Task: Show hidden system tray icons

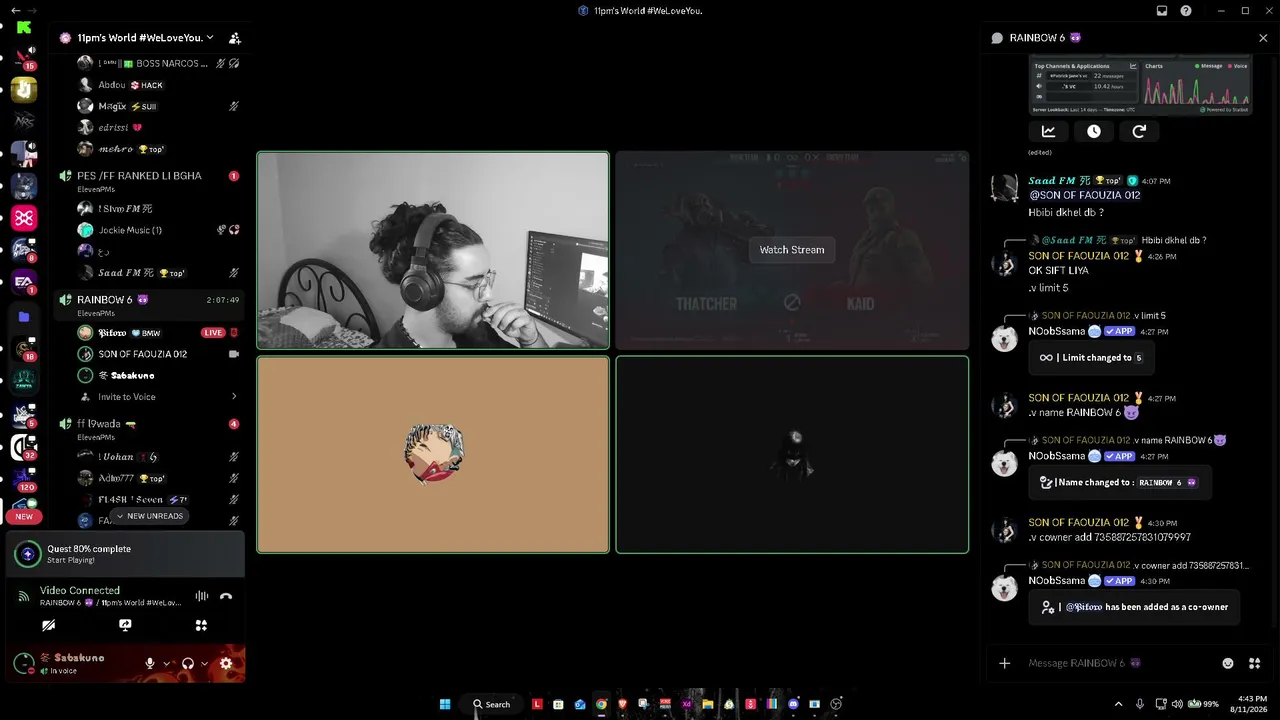Action: click(x=1118, y=704)
